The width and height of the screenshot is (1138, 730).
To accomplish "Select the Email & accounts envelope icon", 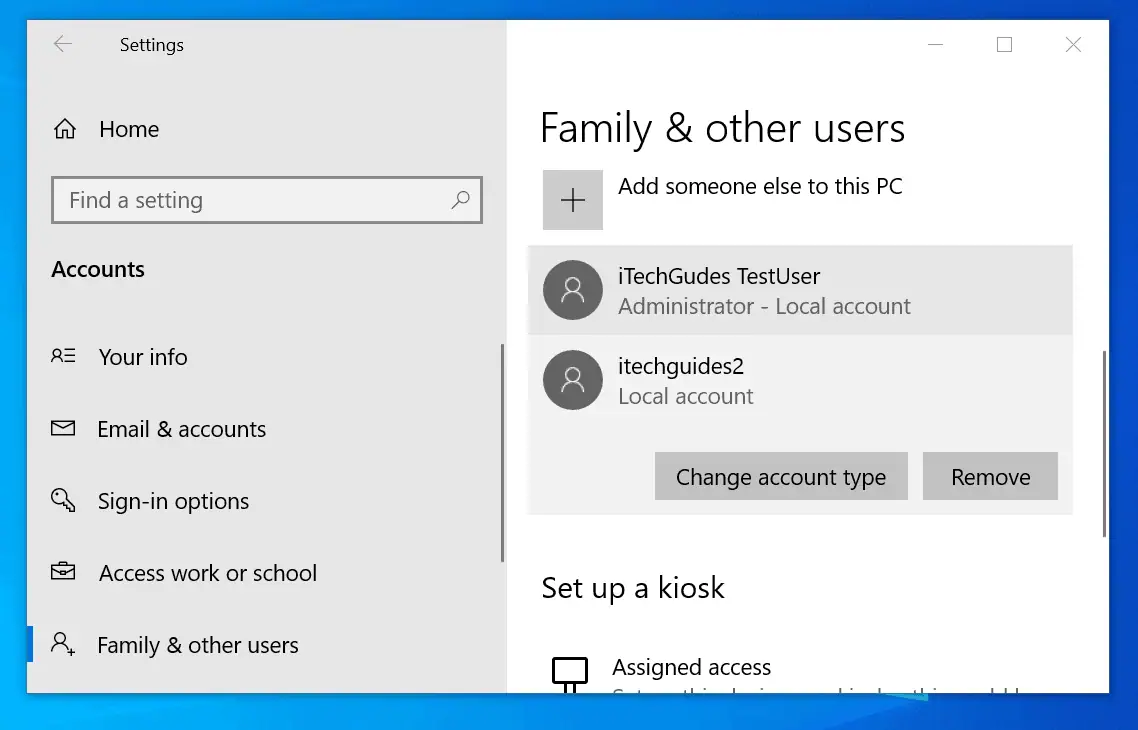I will coord(63,429).
